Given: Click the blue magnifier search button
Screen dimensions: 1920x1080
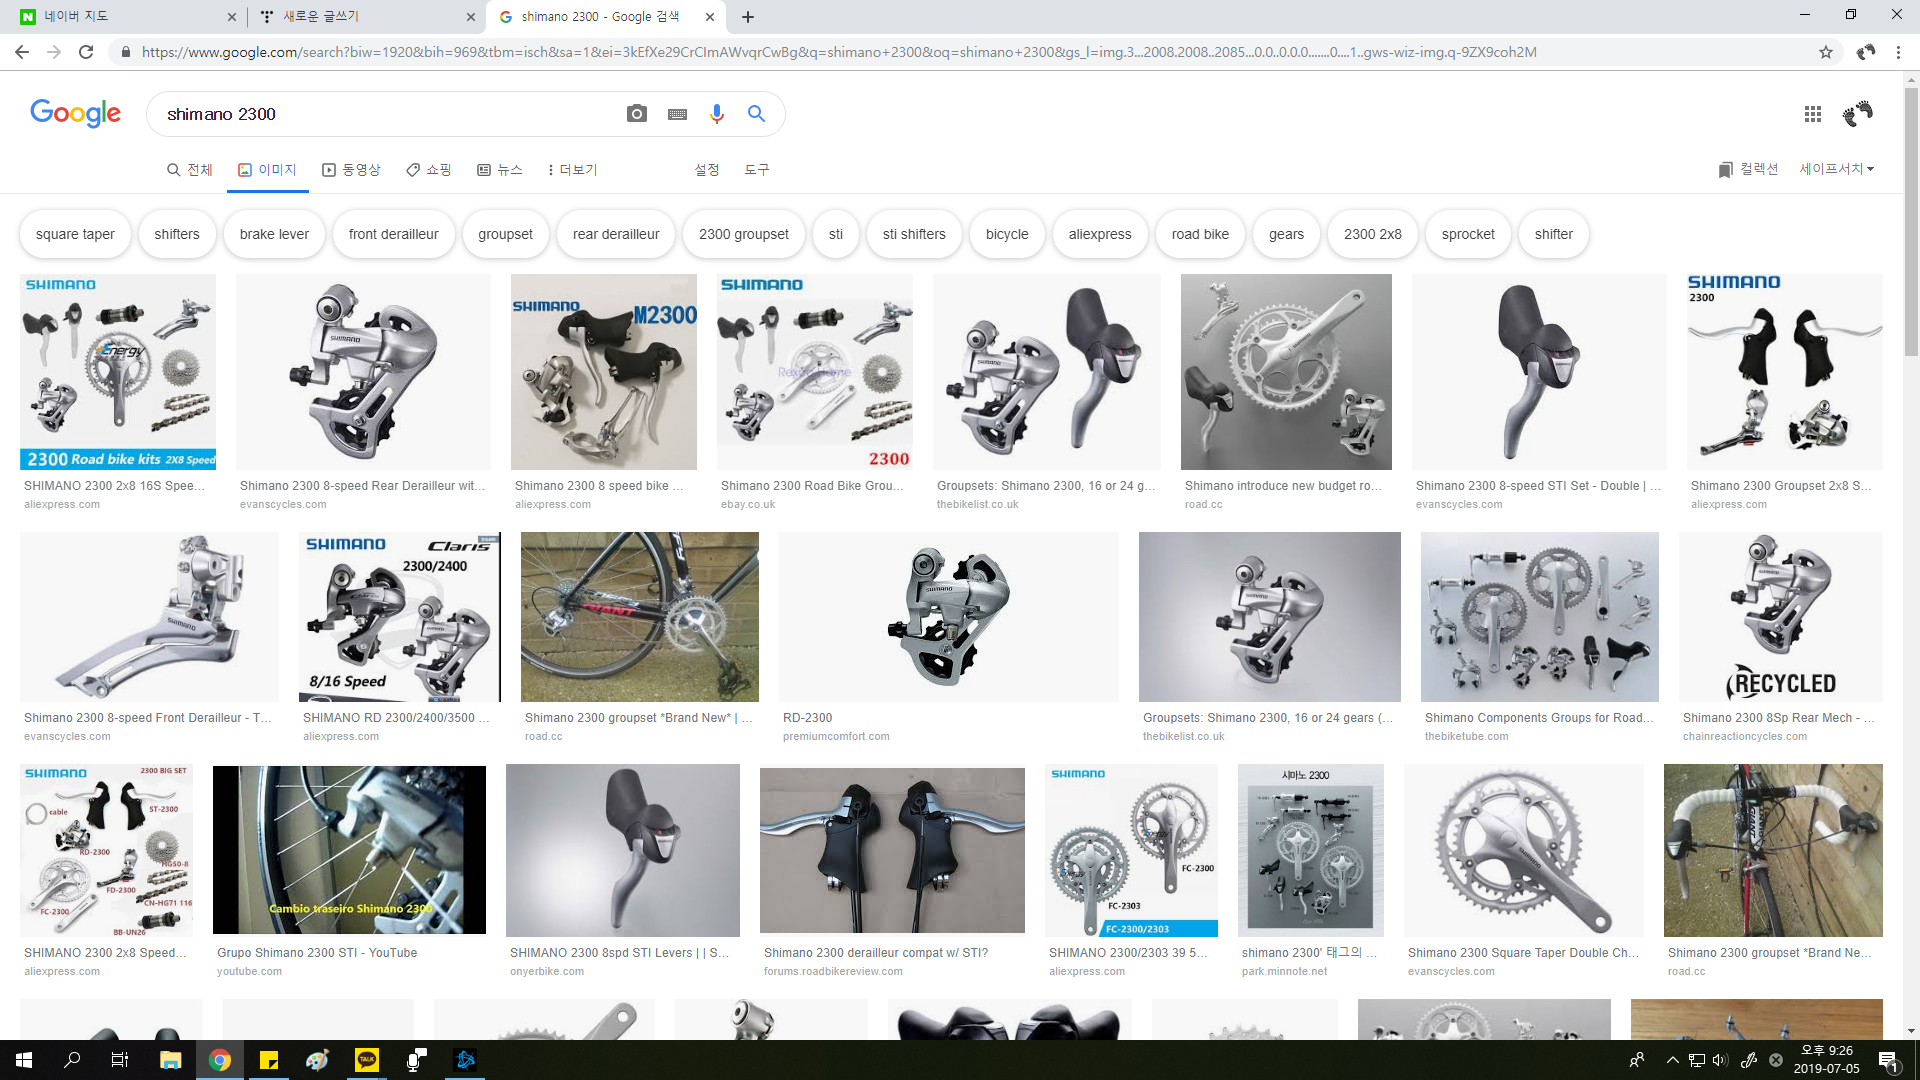Looking at the screenshot, I should (756, 114).
